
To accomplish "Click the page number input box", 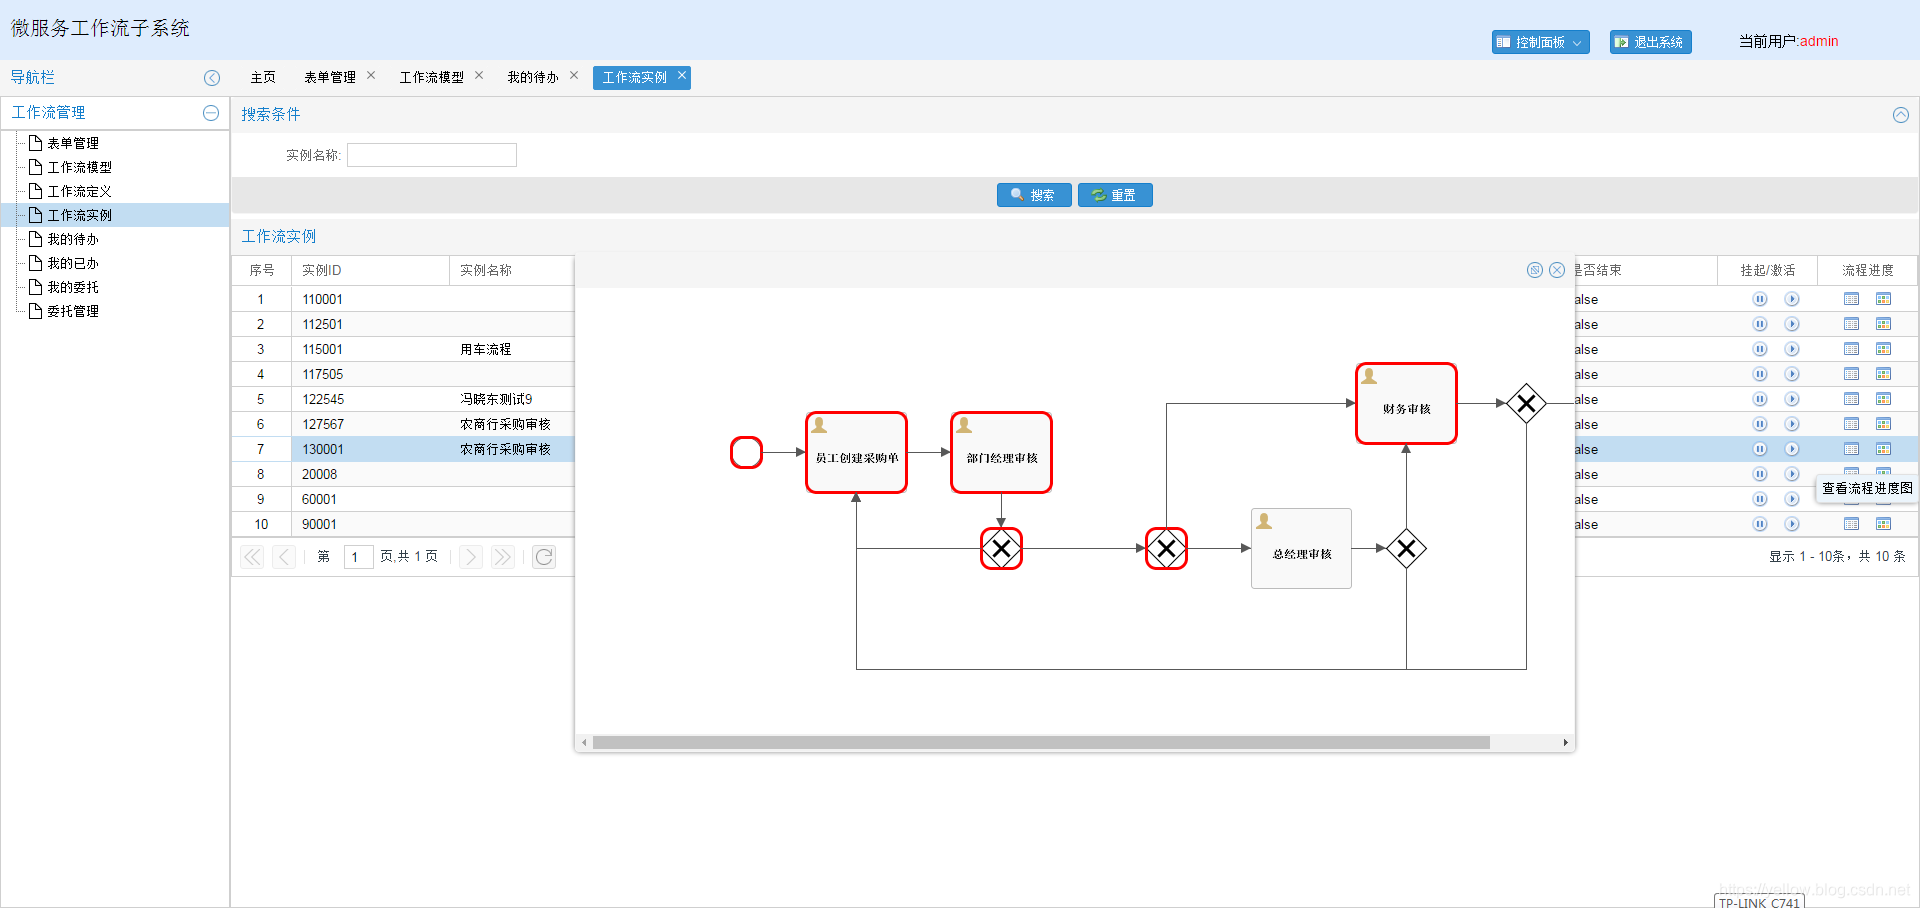I will pos(358,557).
